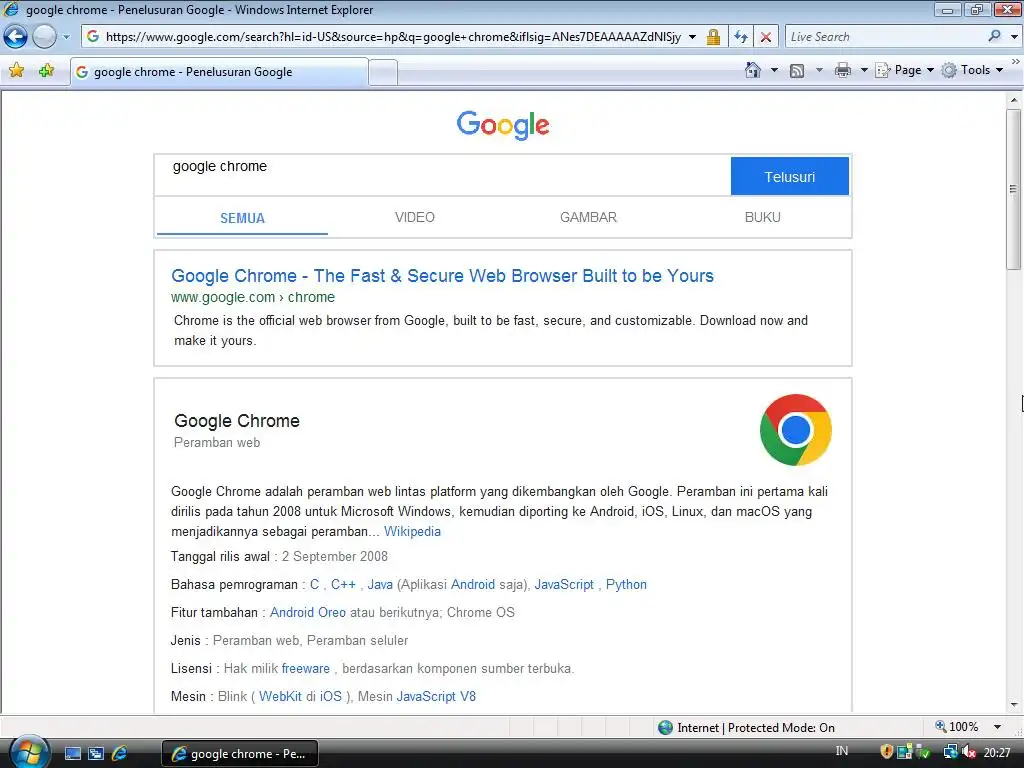Screen dimensions: 1024x768
Task: Expand the Feeds dropdown arrow
Action: click(819, 70)
